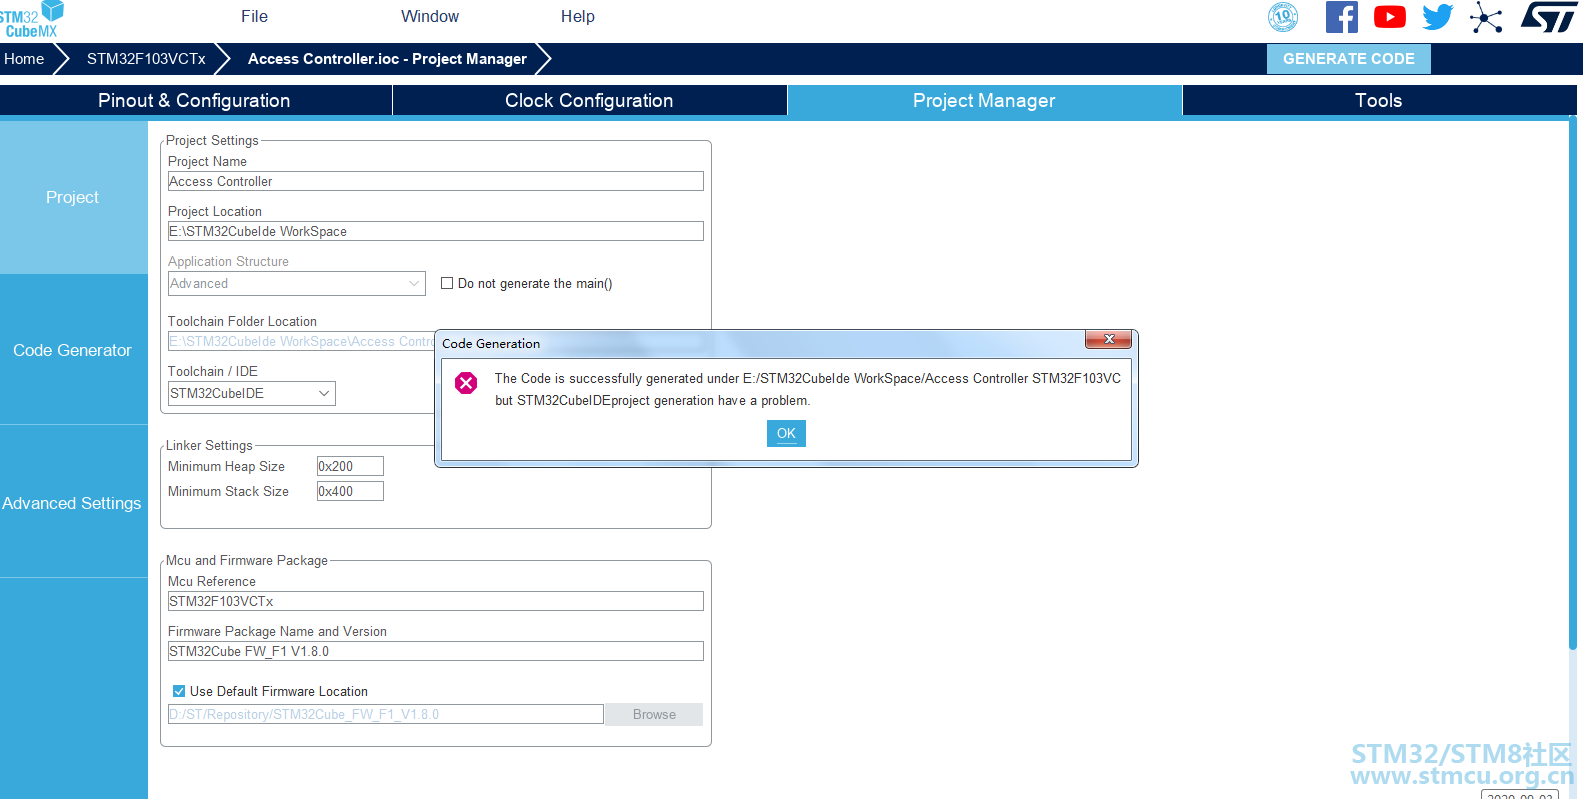Uncheck Use Default Firmware Location
Screen dimensions: 1583x799
[179, 691]
